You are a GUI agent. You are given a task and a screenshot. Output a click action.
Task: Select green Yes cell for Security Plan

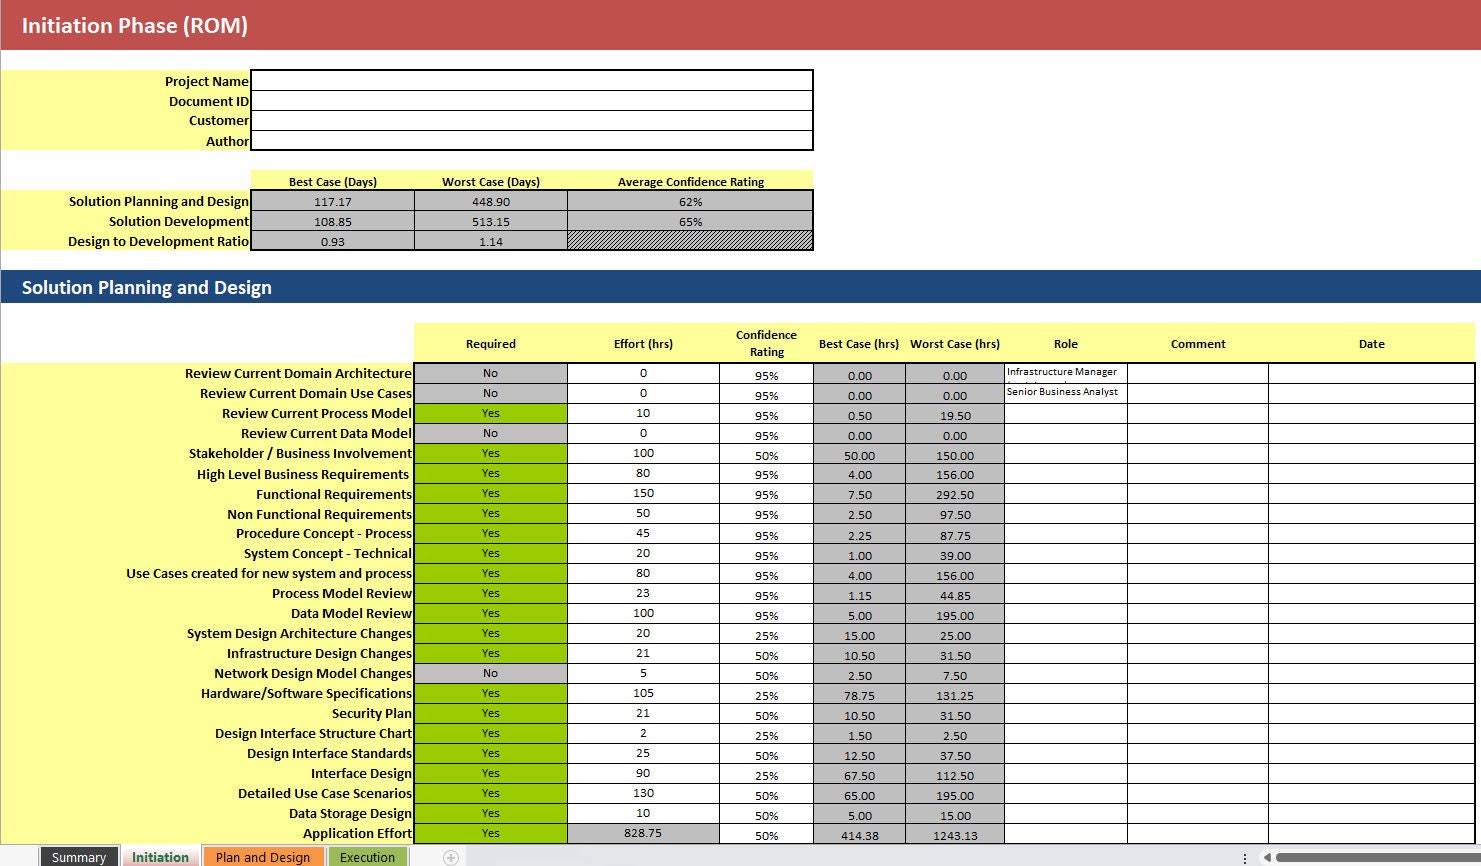[490, 713]
